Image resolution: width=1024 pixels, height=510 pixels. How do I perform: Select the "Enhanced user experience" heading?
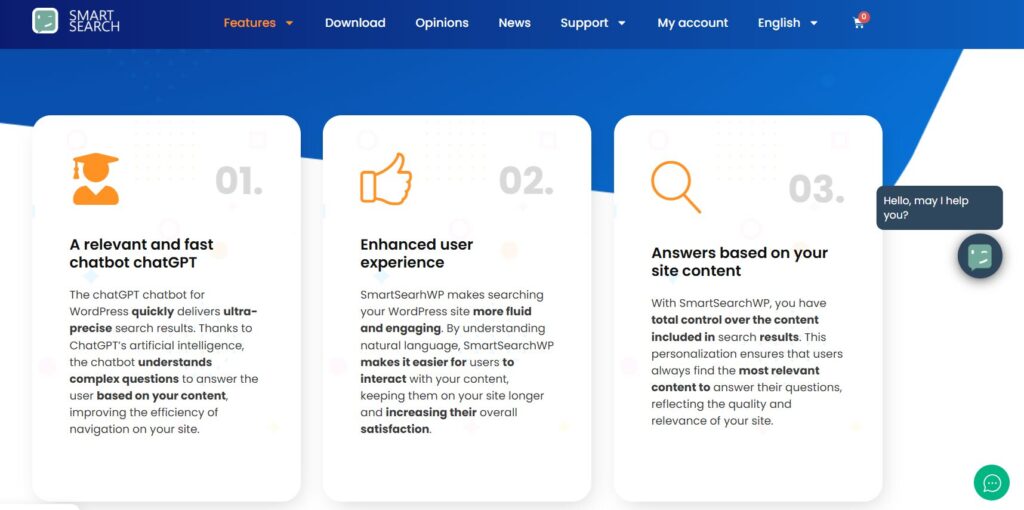coord(417,253)
